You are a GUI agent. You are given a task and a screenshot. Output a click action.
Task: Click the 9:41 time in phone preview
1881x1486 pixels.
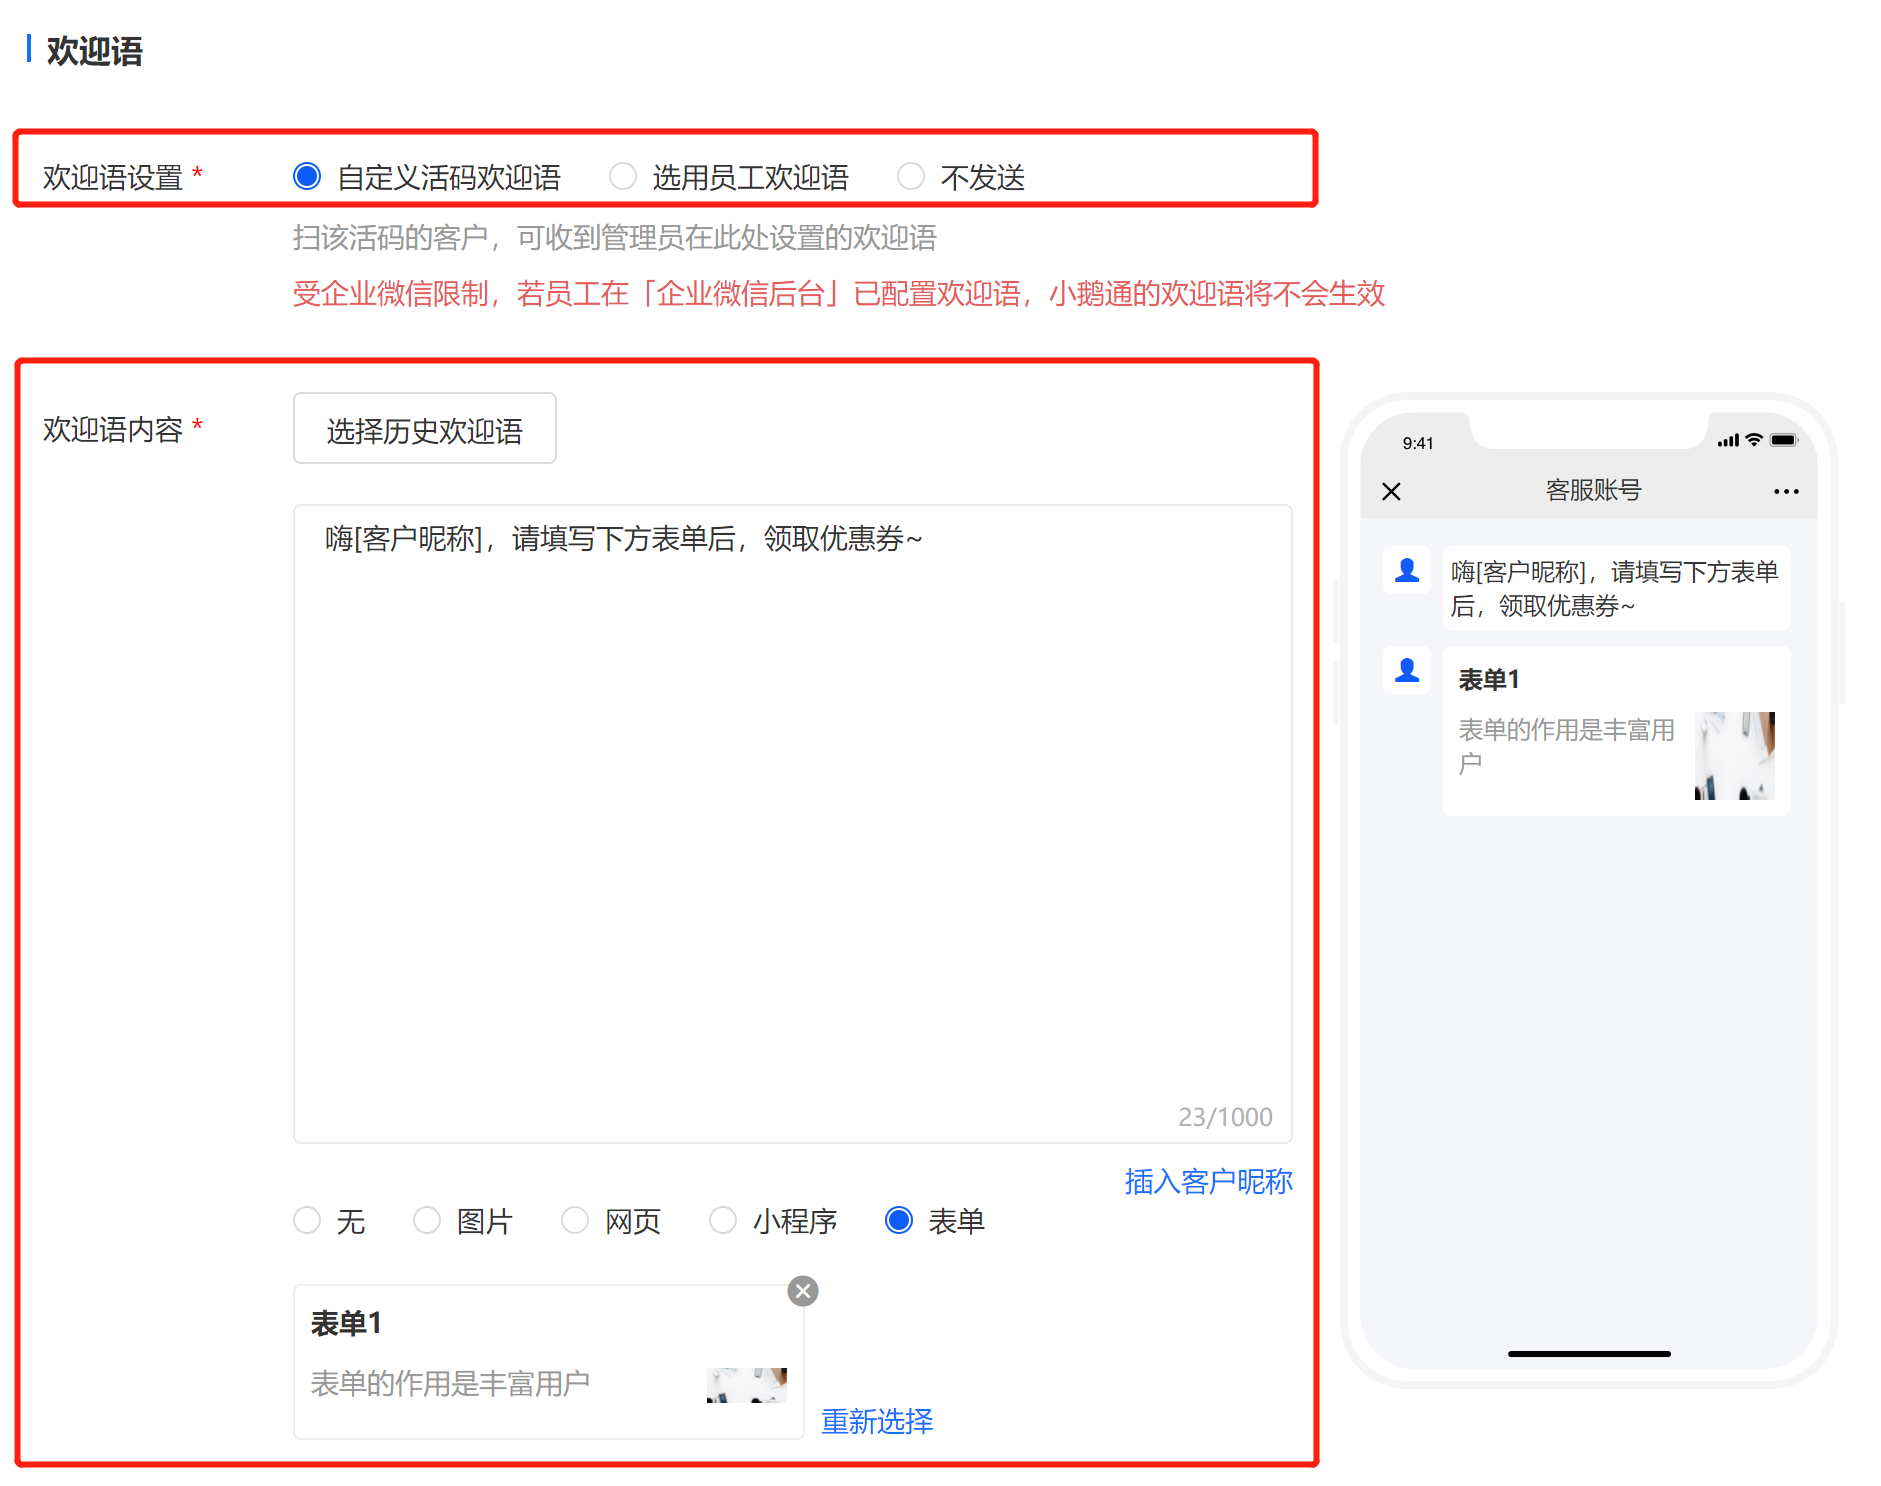1418,443
